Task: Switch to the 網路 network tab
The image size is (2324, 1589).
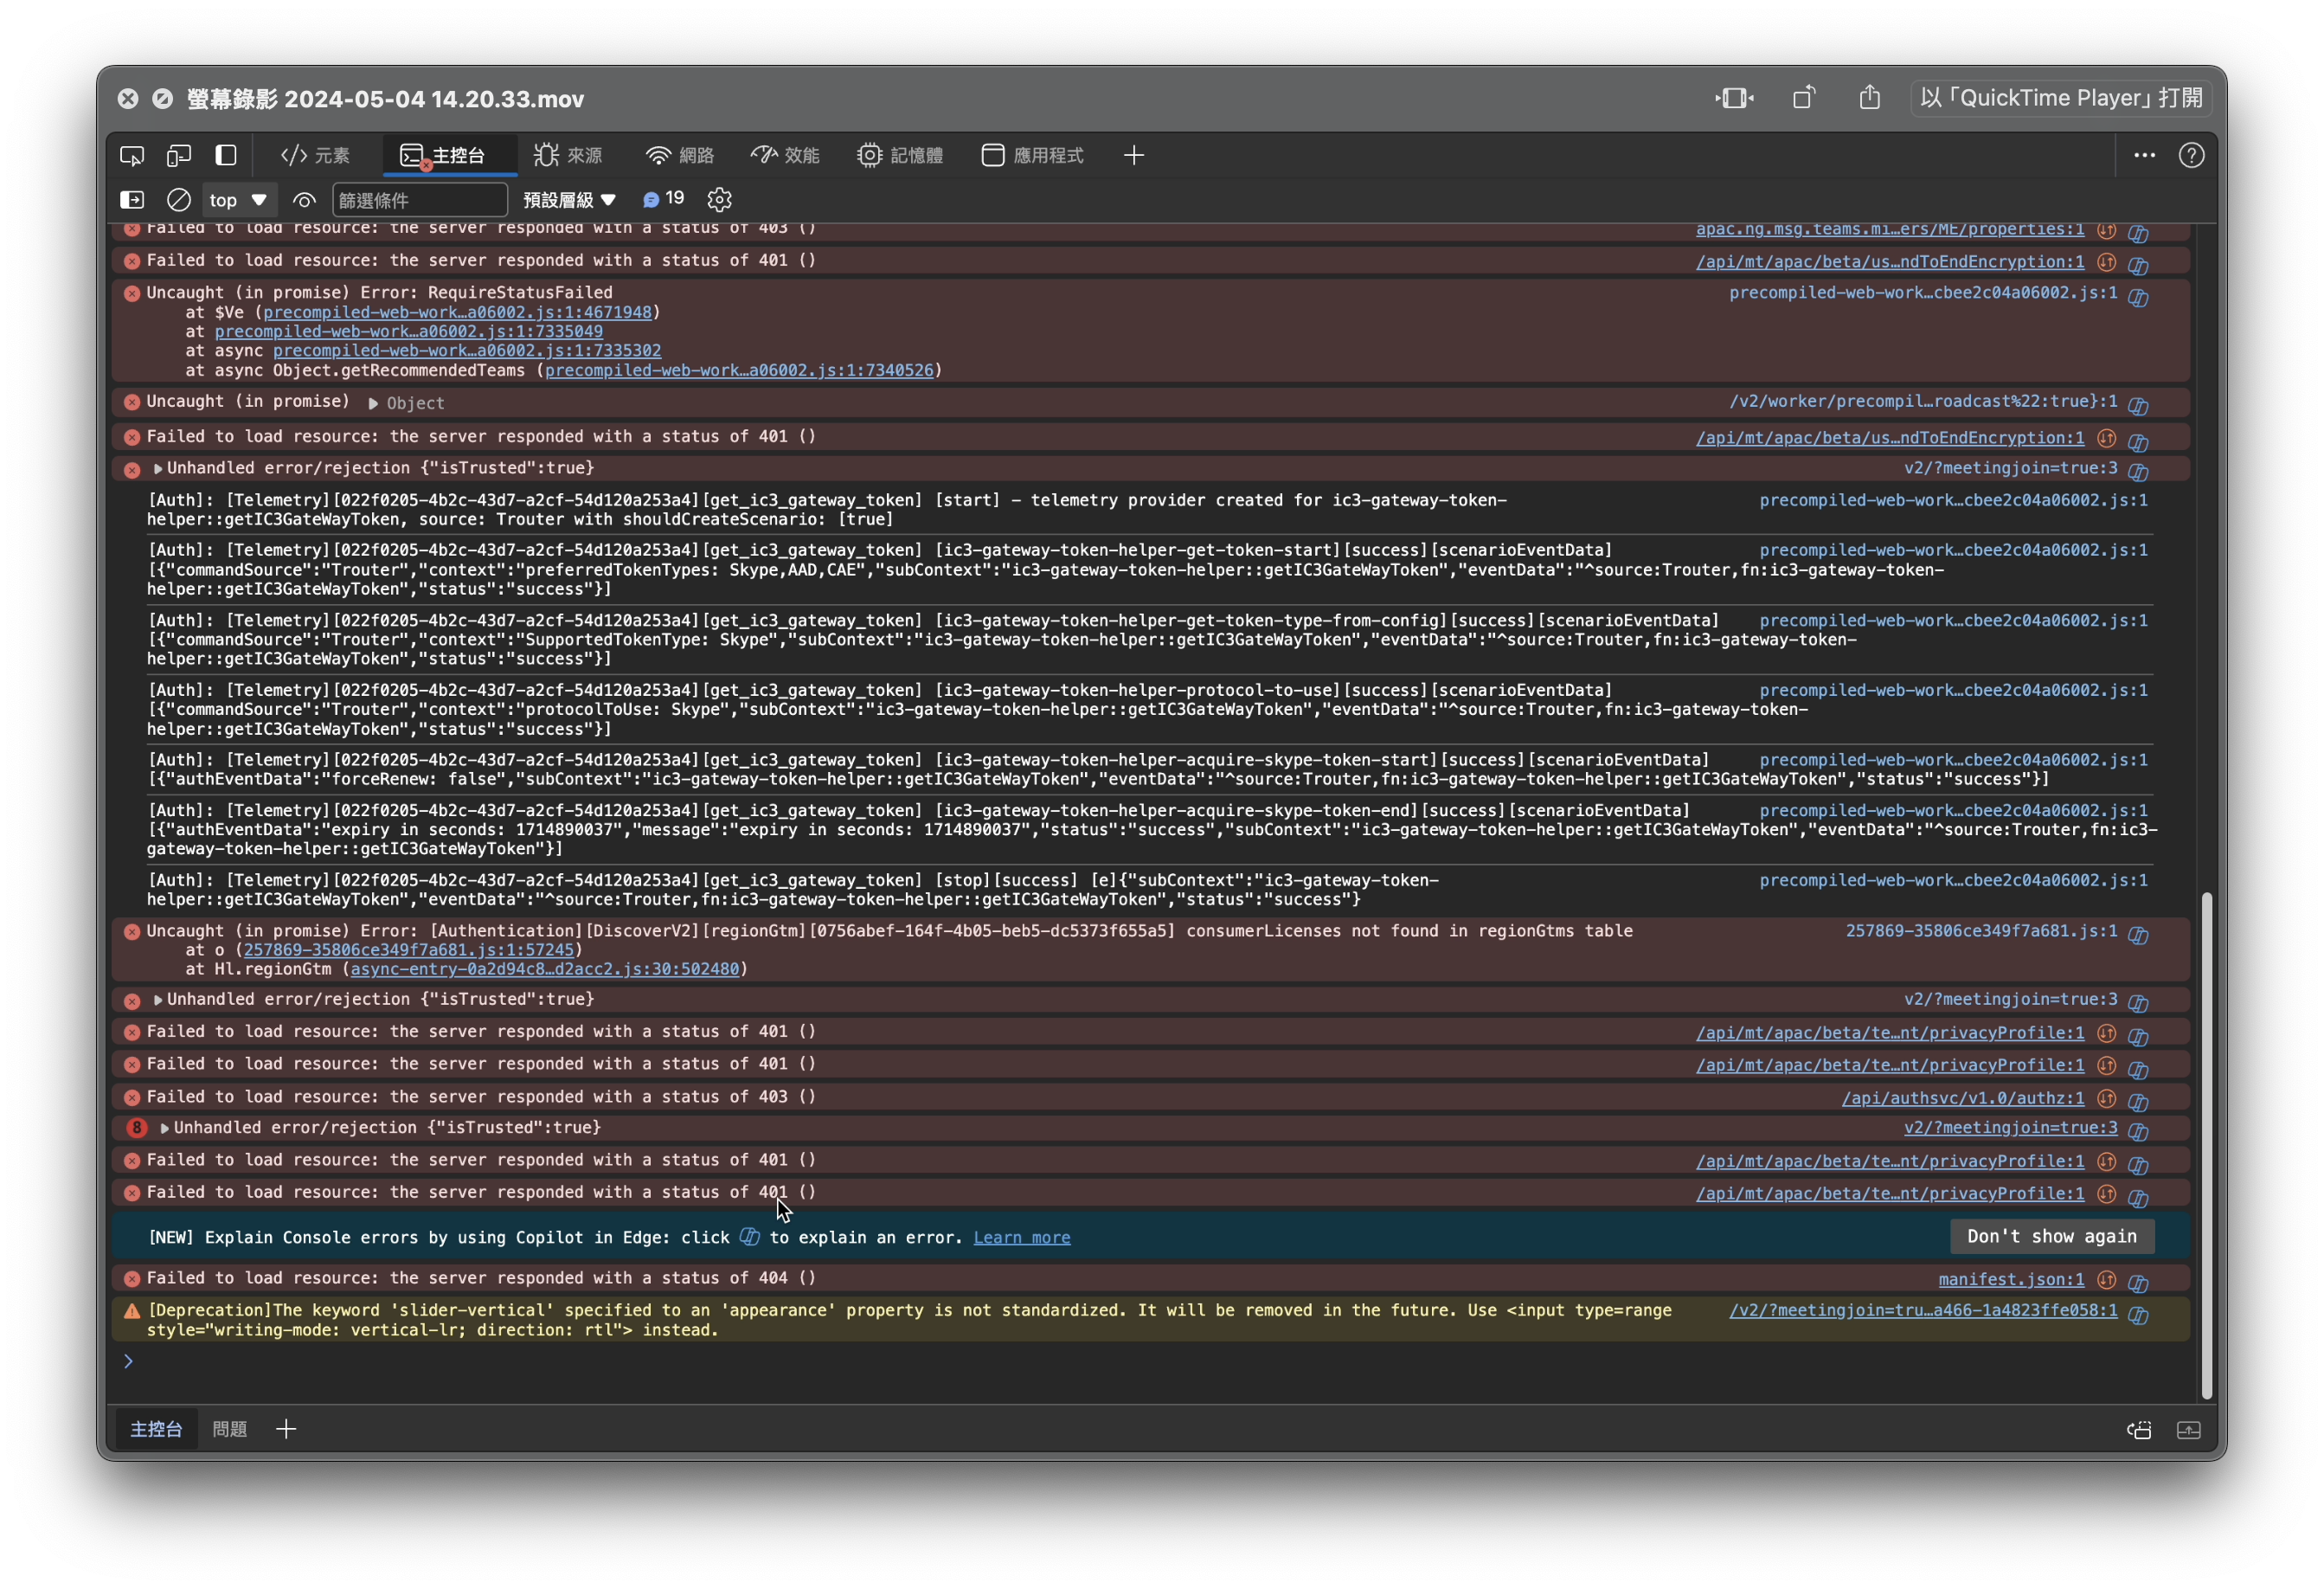Action: (x=683, y=156)
